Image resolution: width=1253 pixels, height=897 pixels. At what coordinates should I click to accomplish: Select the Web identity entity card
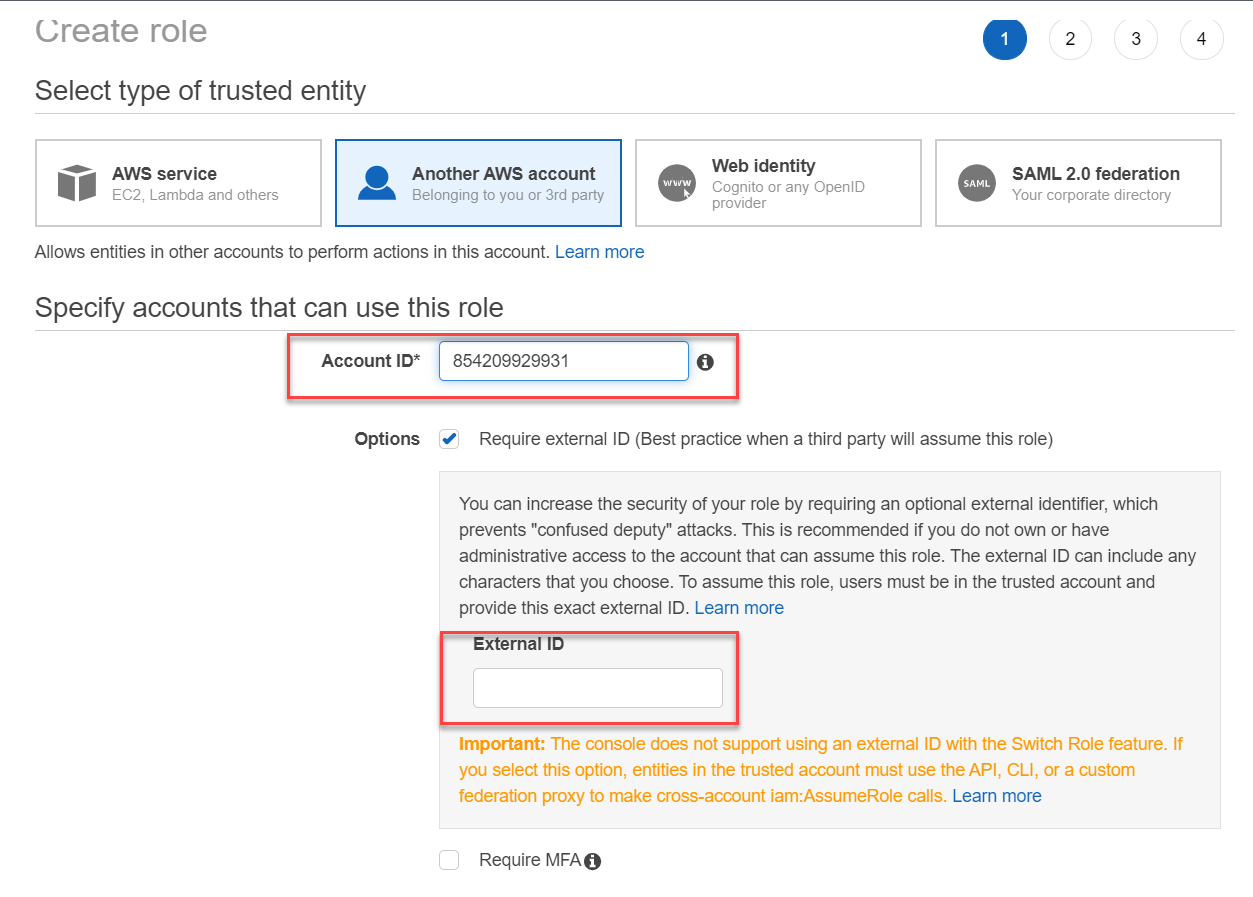778,183
